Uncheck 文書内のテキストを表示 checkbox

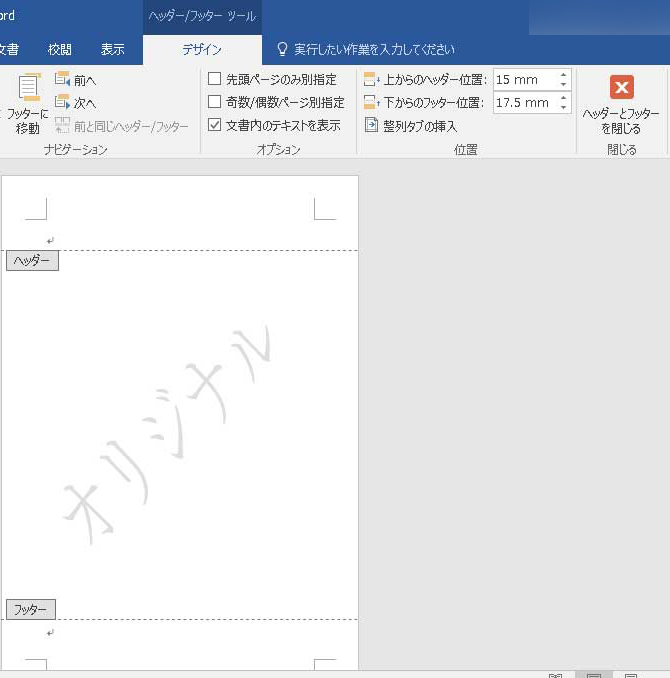click(x=214, y=125)
